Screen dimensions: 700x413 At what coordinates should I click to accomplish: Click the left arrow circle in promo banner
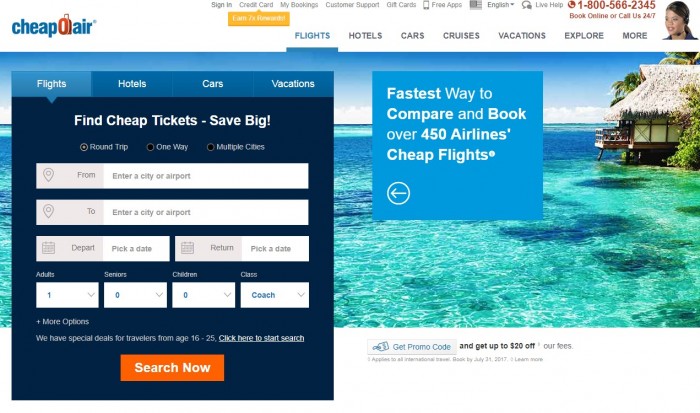pos(398,193)
